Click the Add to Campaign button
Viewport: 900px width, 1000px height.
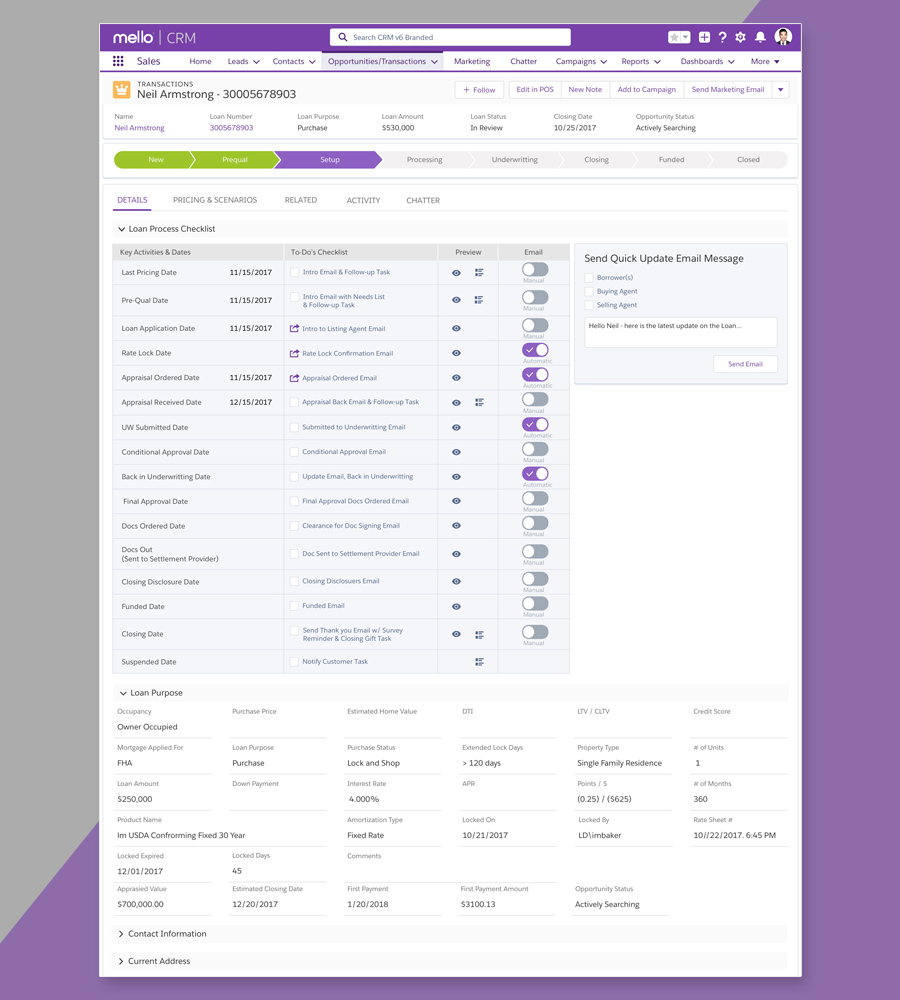pyautogui.click(x=646, y=90)
